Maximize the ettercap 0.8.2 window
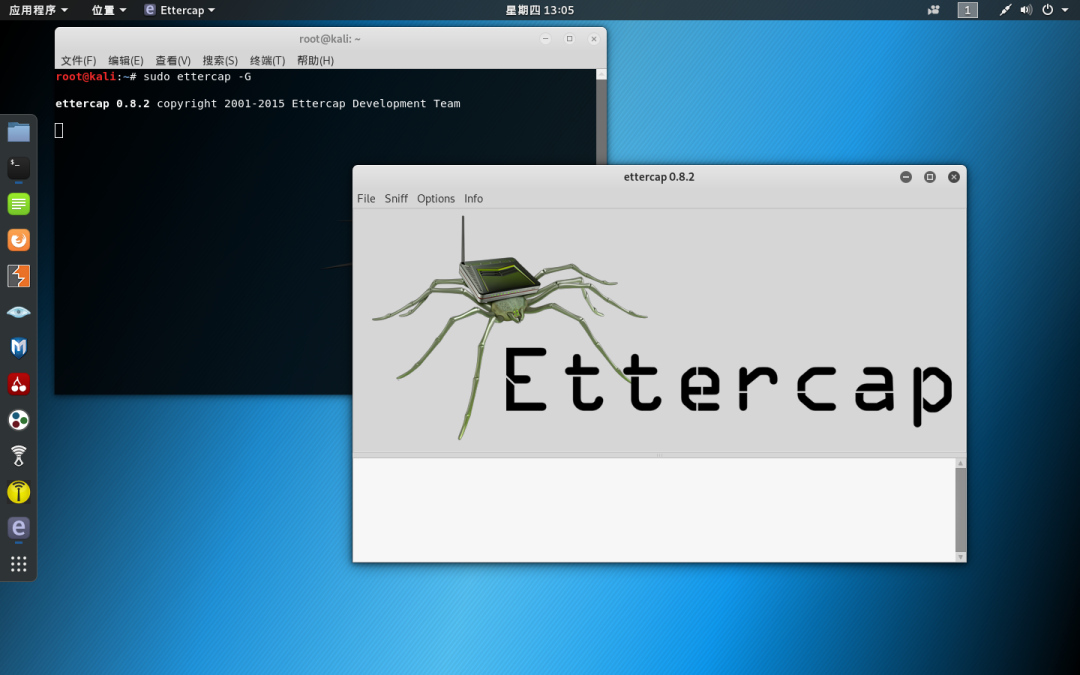The image size is (1080, 675). point(930,177)
